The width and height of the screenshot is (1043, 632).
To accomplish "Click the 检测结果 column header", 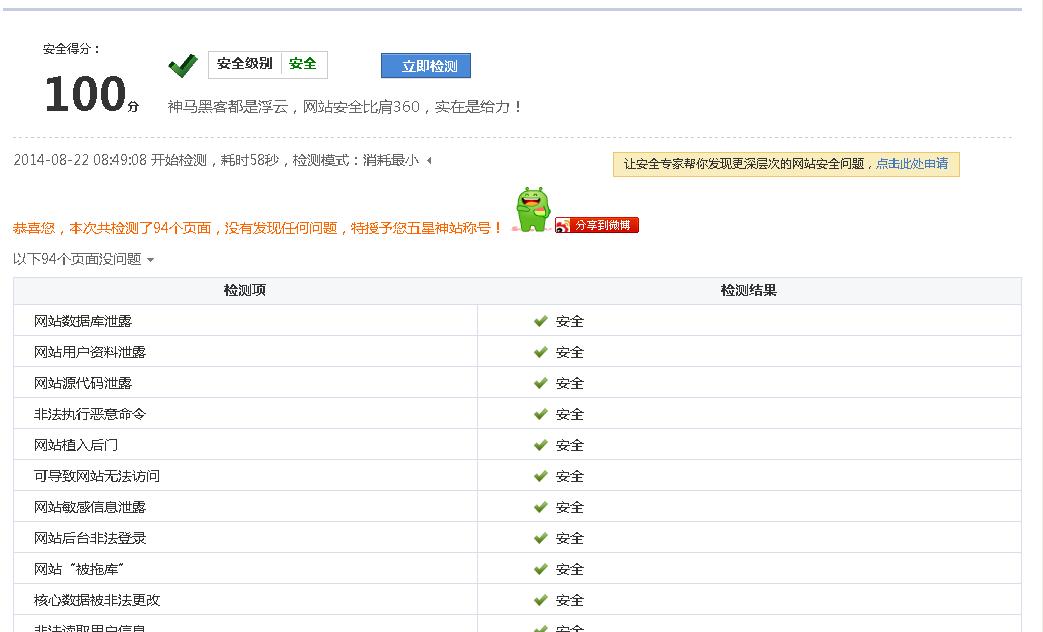I will pyautogui.click(x=748, y=290).
